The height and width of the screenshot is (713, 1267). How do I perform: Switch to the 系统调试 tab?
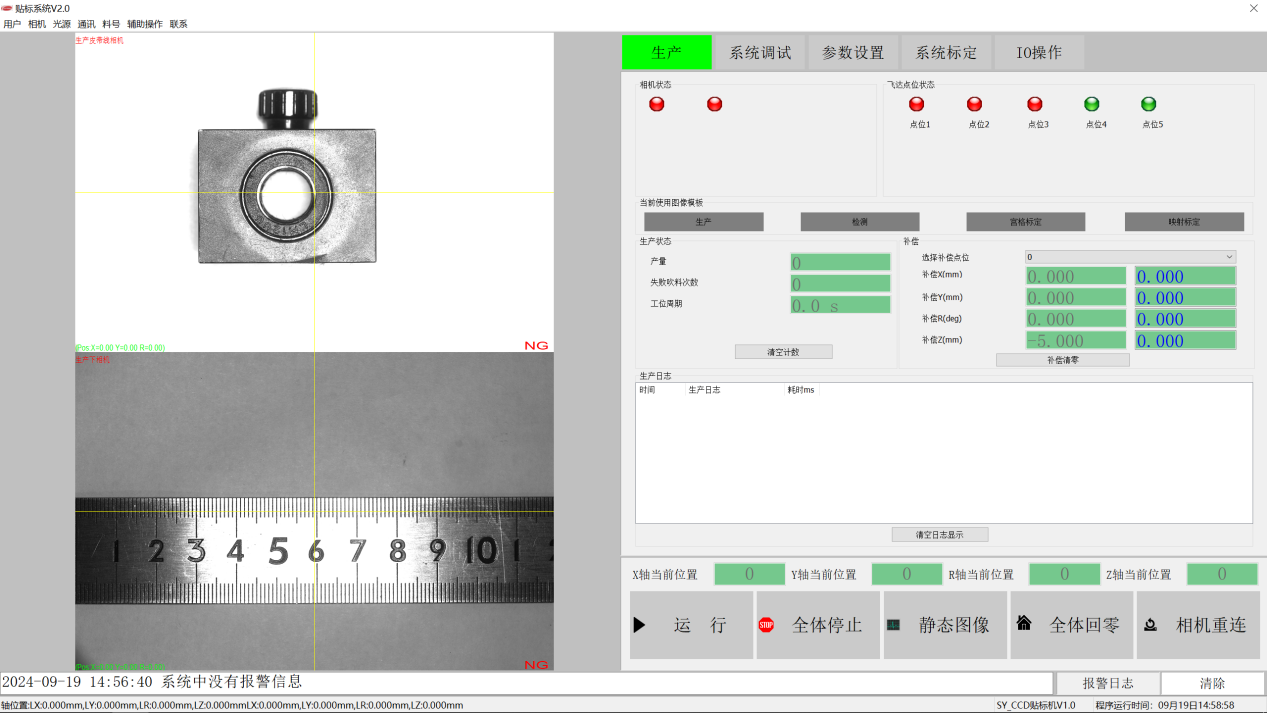pos(760,53)
